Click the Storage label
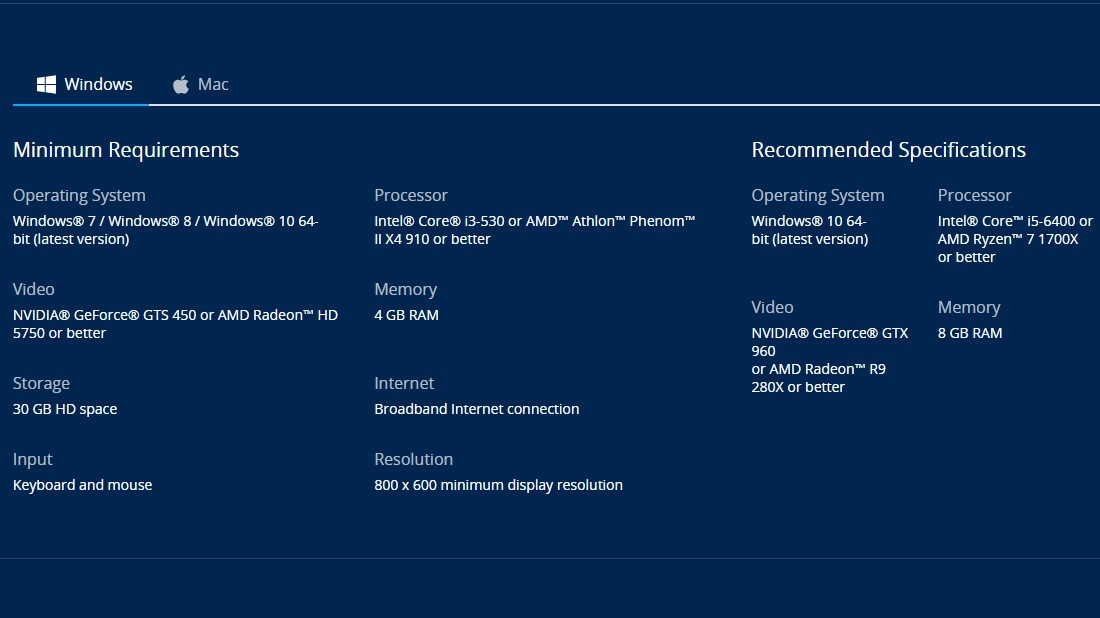Image resolution: width=1100 pixels, height=618 pixels. coord(41,384)
